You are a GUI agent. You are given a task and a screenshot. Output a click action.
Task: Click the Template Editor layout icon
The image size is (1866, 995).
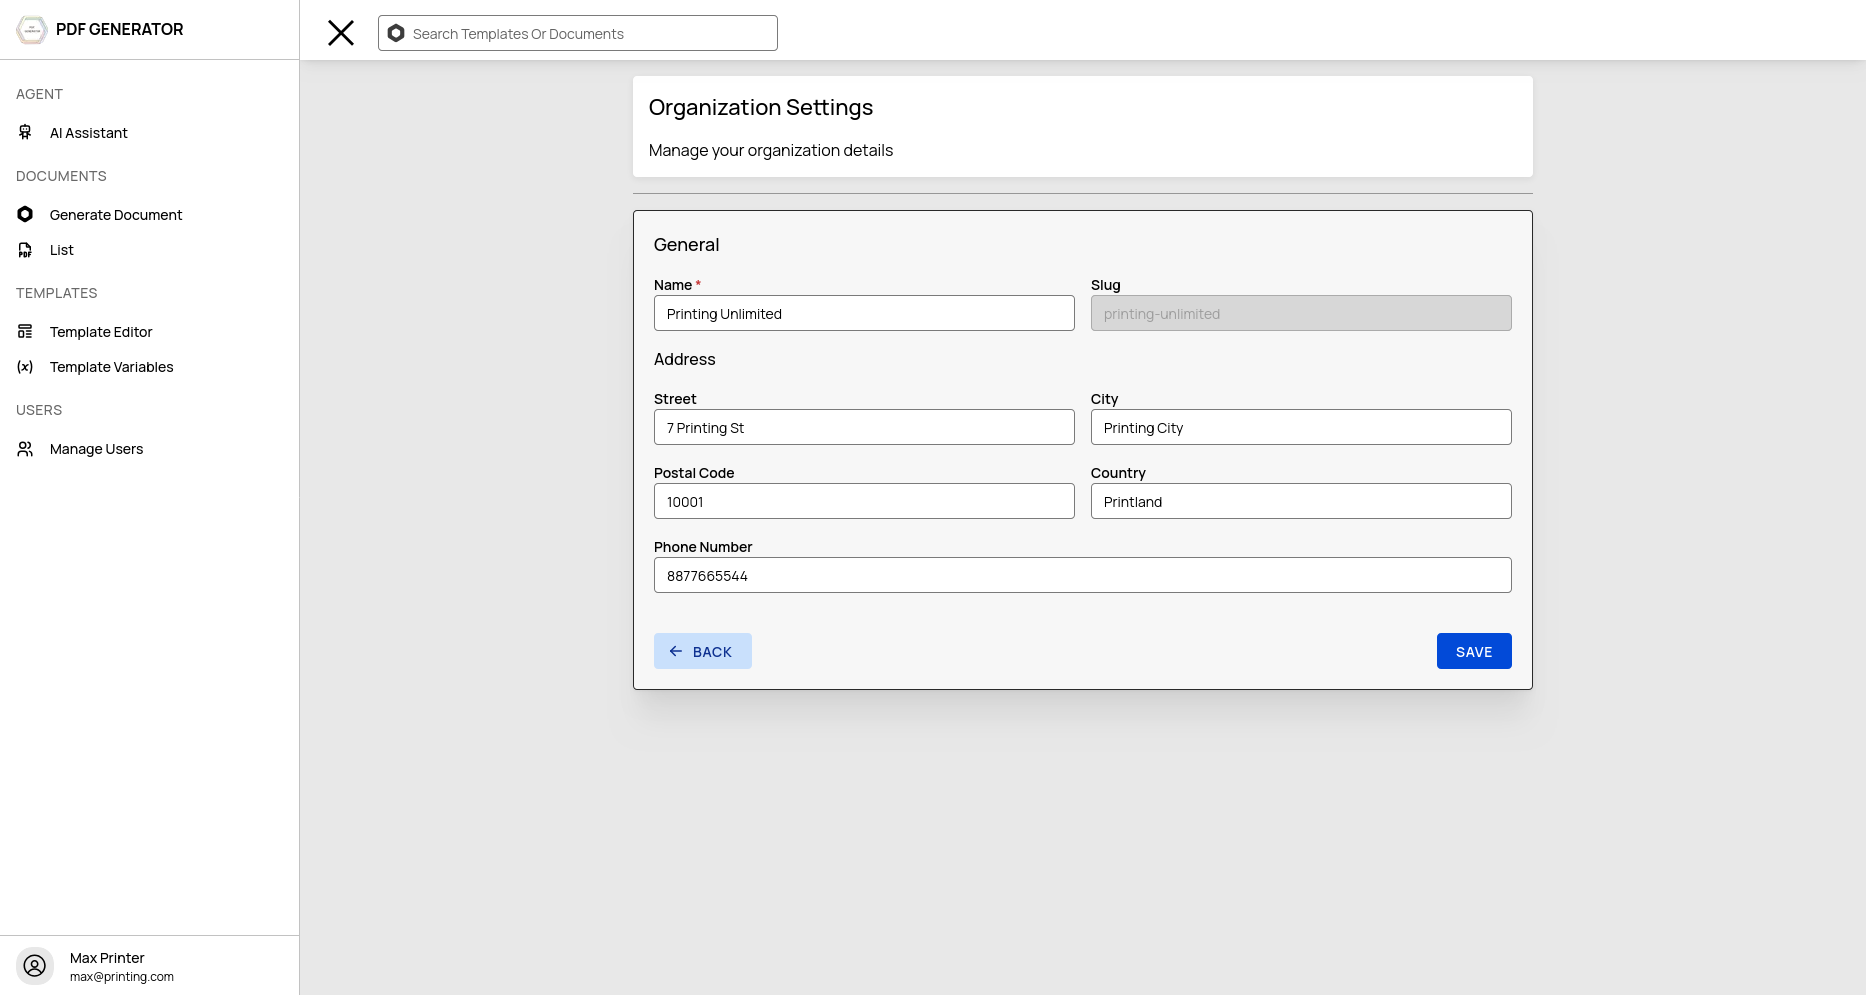pyautogui.click(x=25, y=331)
